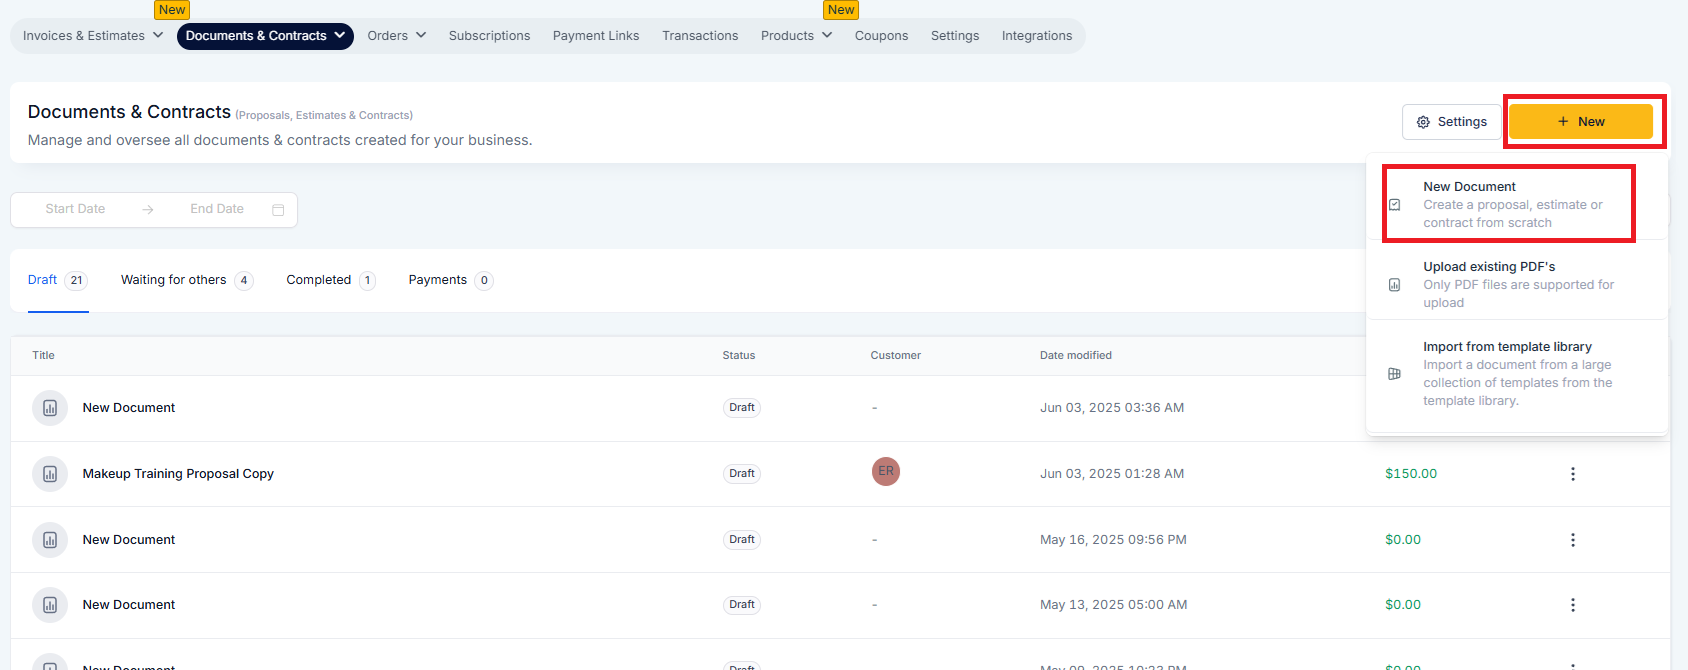
Task: Switch to the Payments tab
Action: click(x=451, y=280)
